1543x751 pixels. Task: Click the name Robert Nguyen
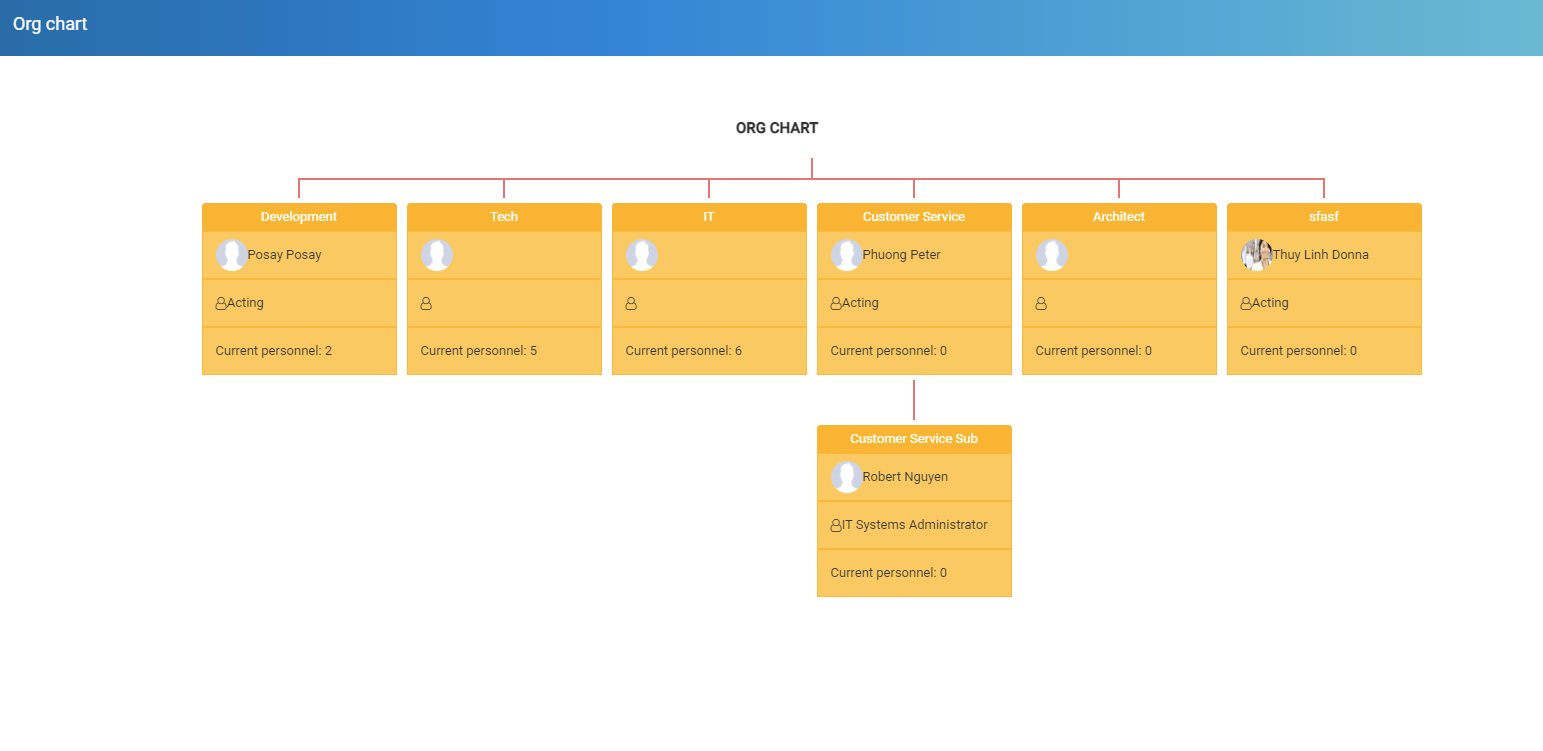click(x=905, y=477)
